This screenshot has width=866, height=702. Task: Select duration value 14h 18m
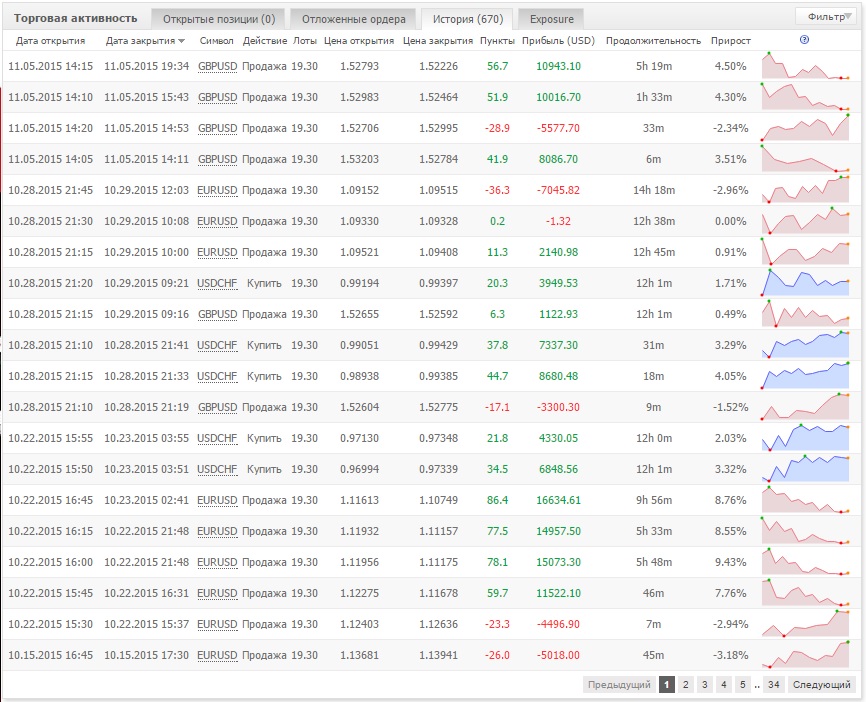click(653, 190)
